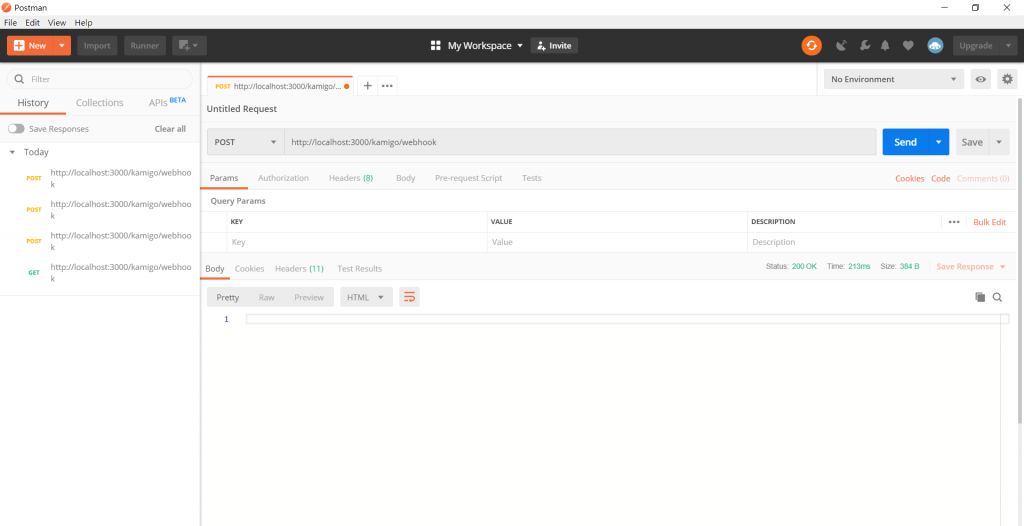
Task: Open the Save button dropdown arrow
Action: [999, 142]
